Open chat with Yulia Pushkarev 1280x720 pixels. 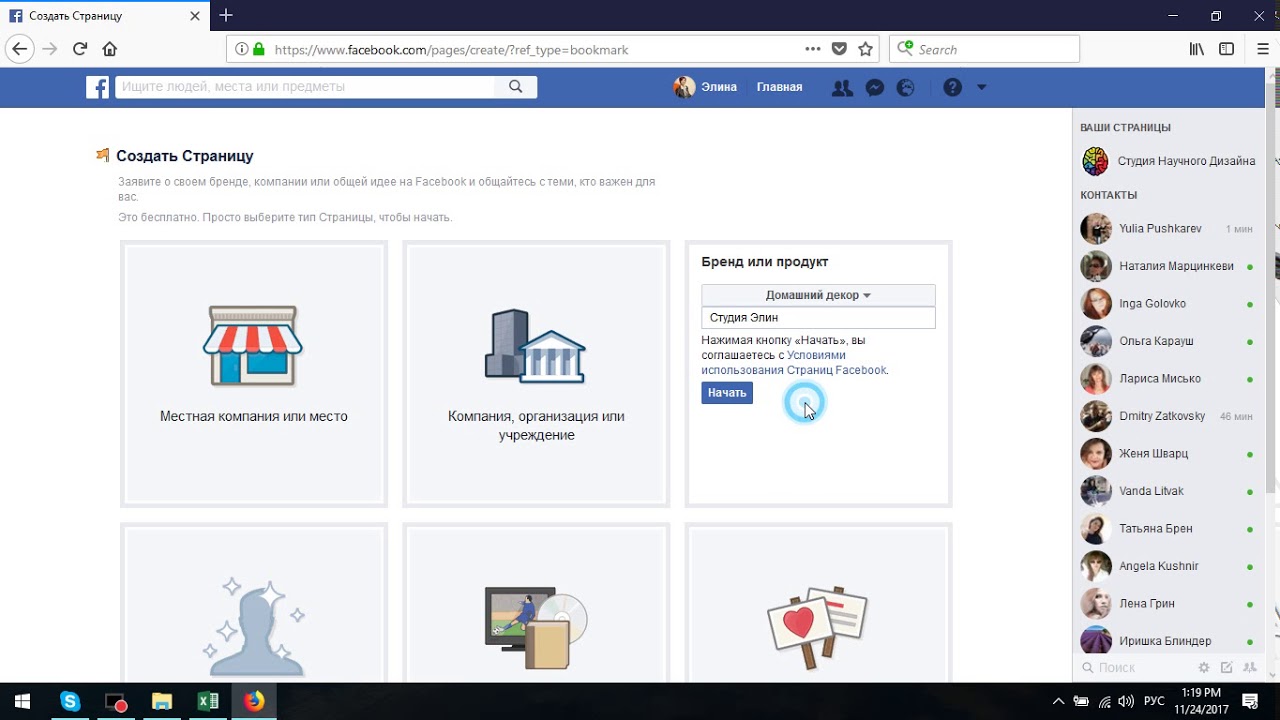click(x=1168, y=229)
